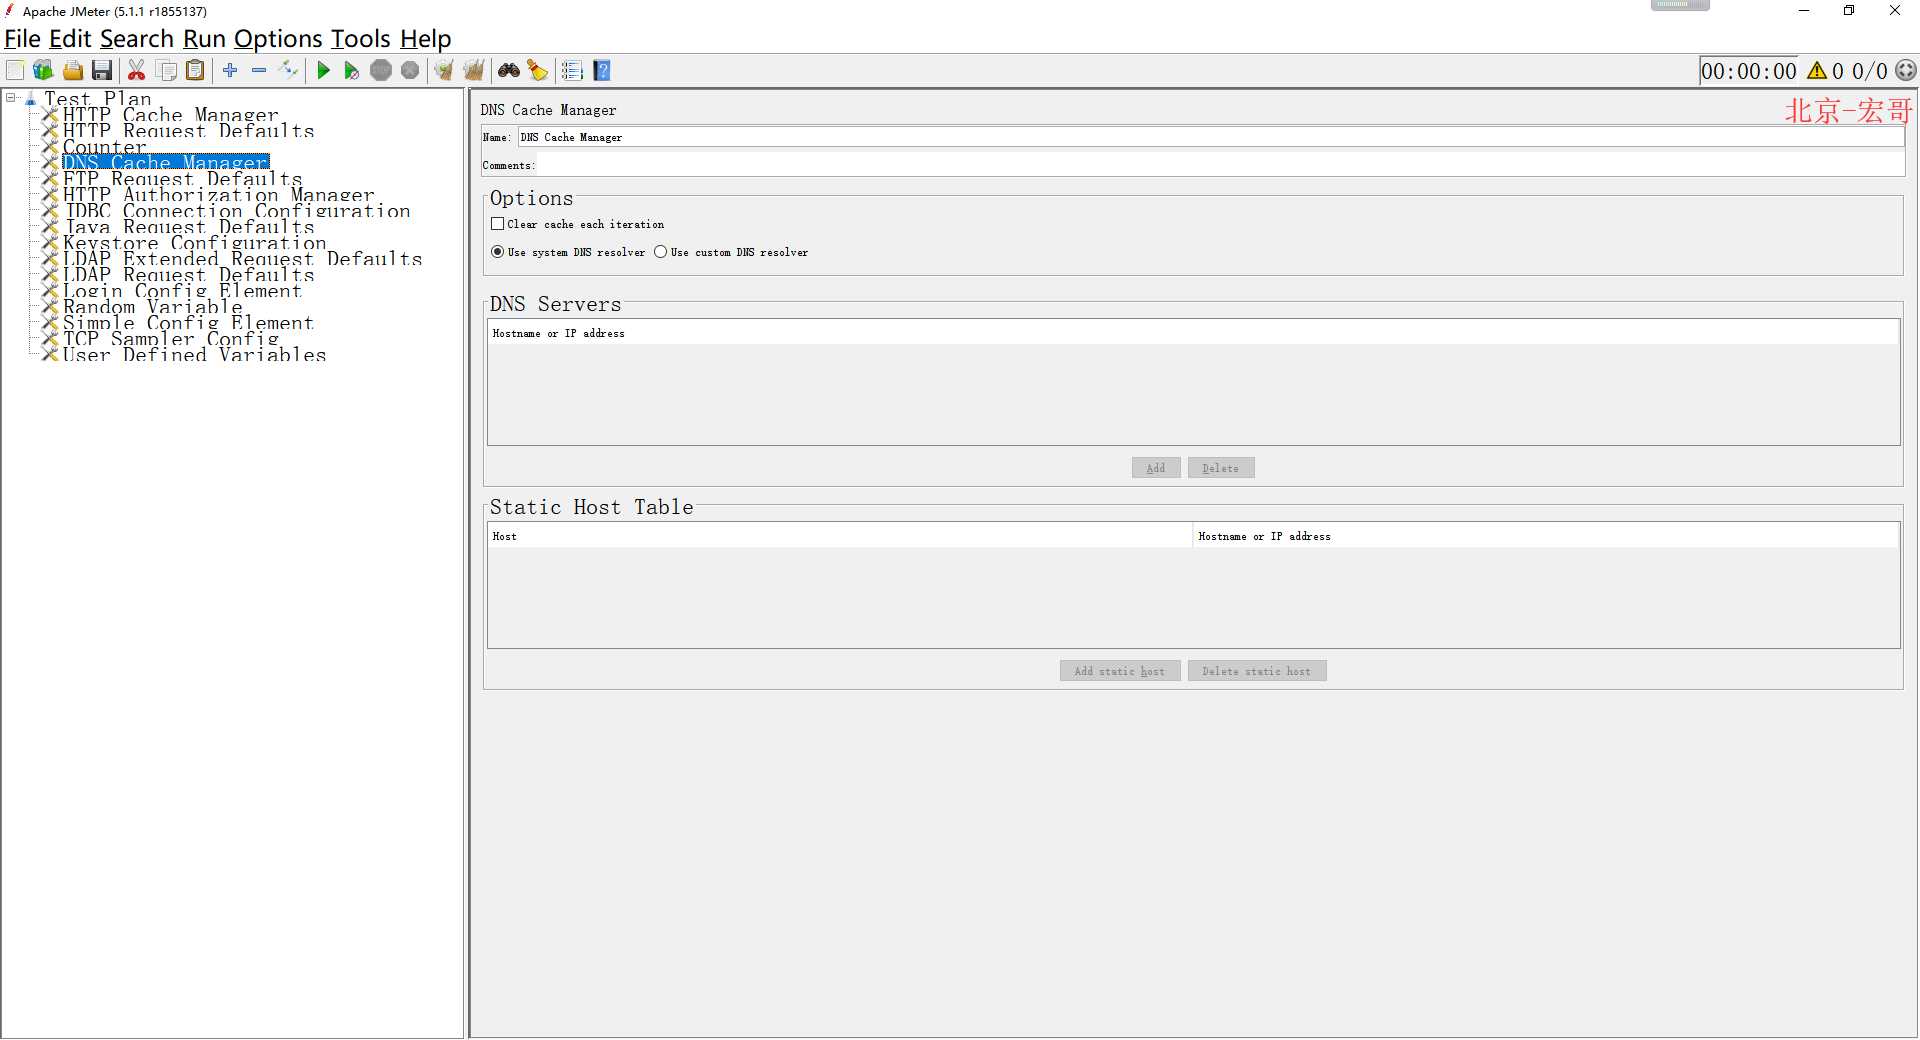Select Java Request Defaults in tree
Screen dimensions: 1920x1040
coord(188,227)
